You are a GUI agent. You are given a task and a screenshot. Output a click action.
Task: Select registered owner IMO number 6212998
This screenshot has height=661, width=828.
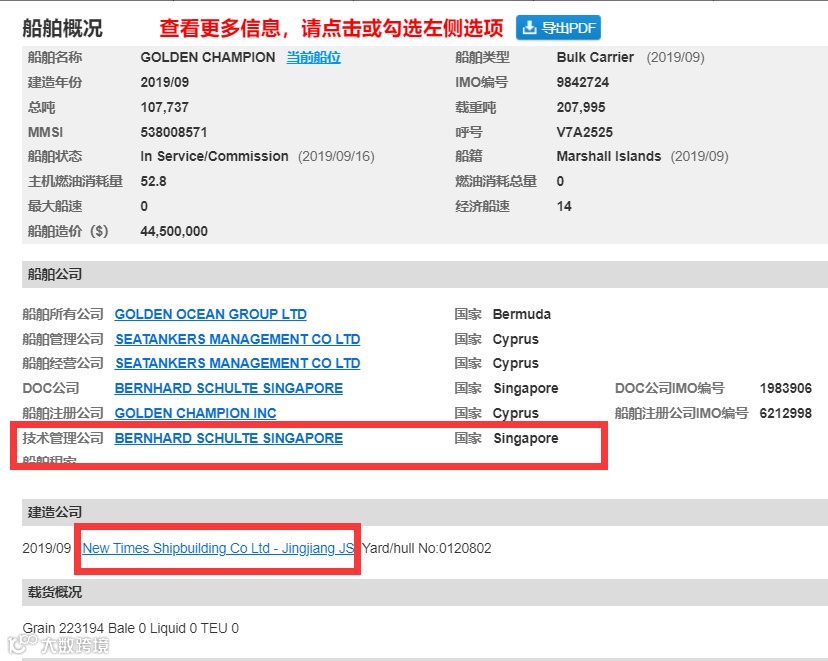coord(786,413)
